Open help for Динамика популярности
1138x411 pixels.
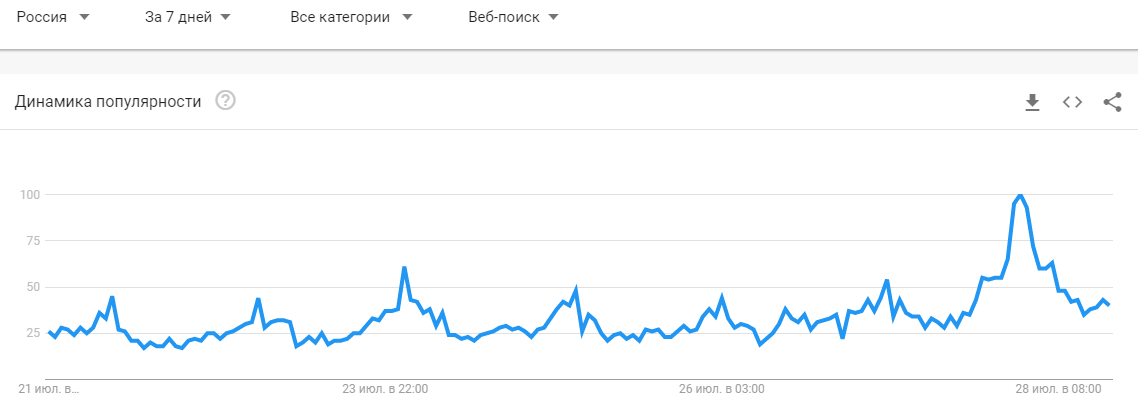click(226, 101)
